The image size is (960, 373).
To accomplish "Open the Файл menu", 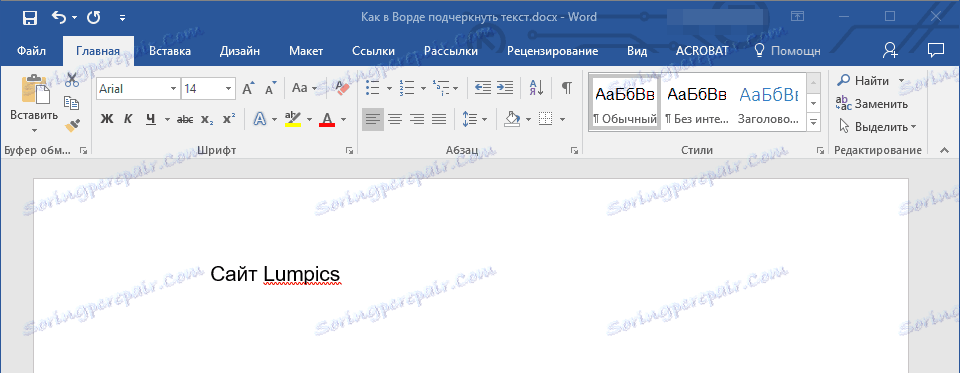I will [30, 51].
